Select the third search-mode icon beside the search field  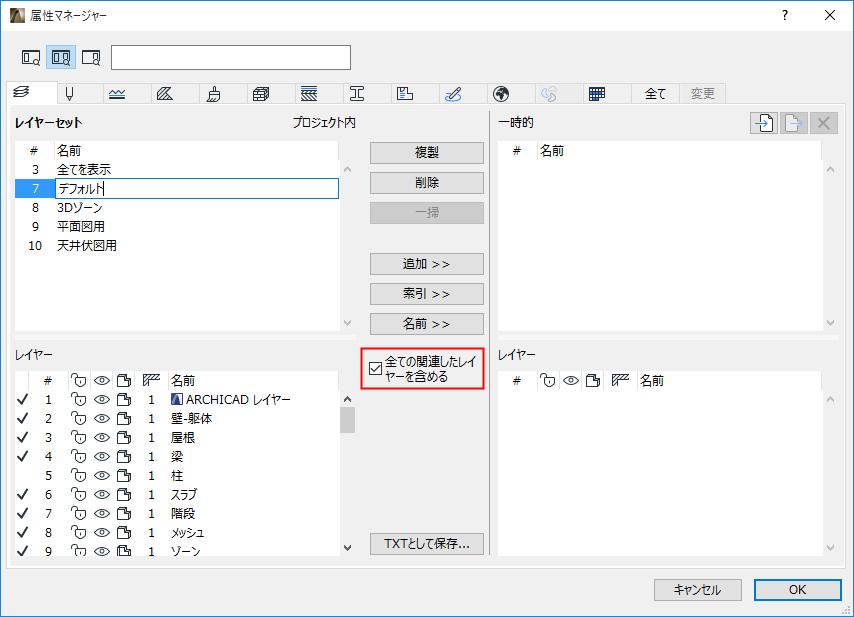tap(91, 57)
